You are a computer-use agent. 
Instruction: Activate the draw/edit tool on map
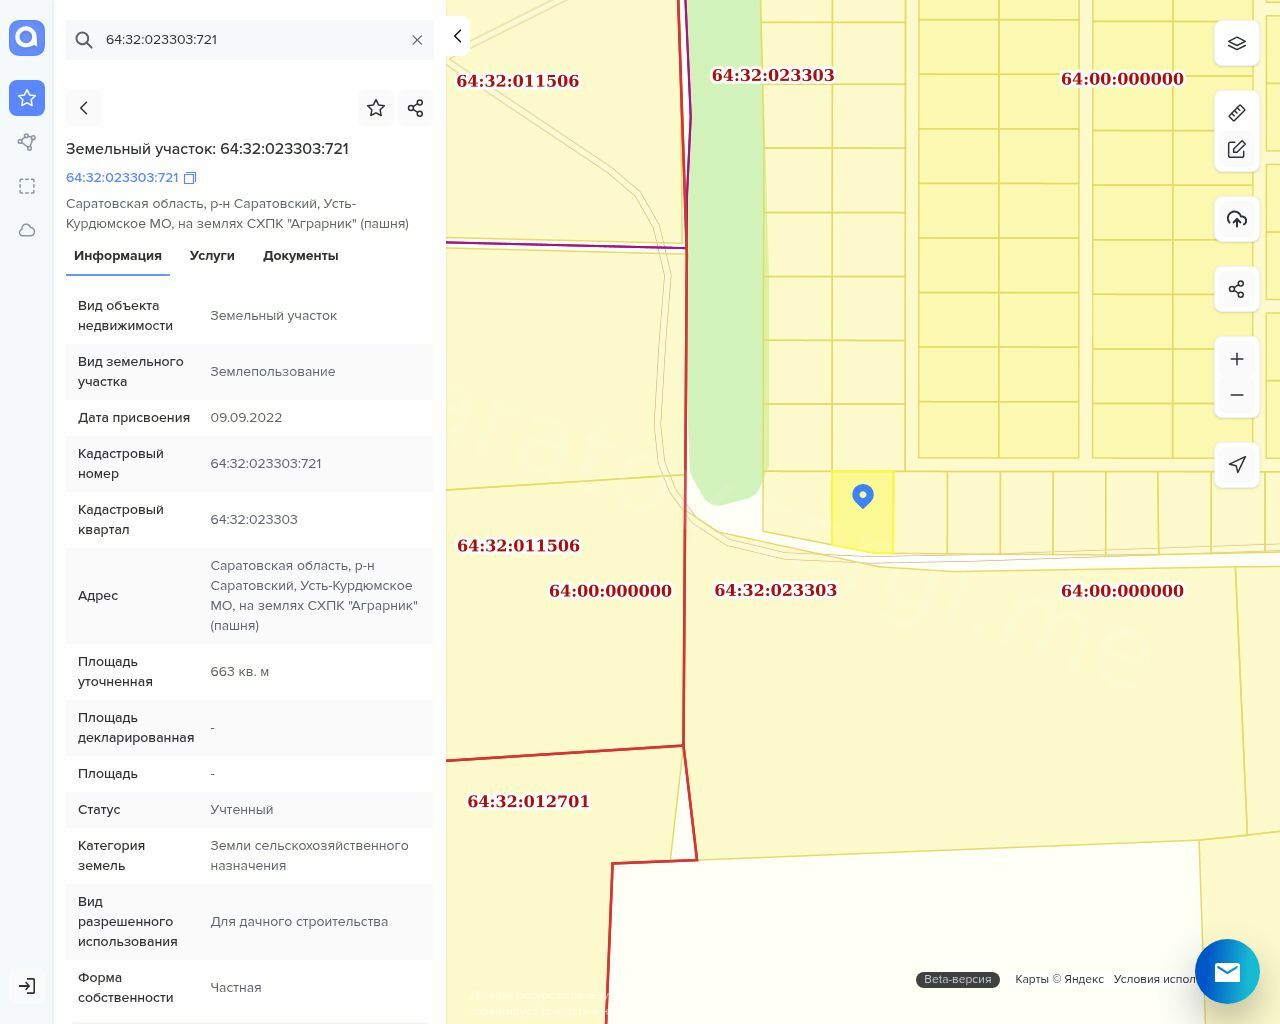[1237, 149]
